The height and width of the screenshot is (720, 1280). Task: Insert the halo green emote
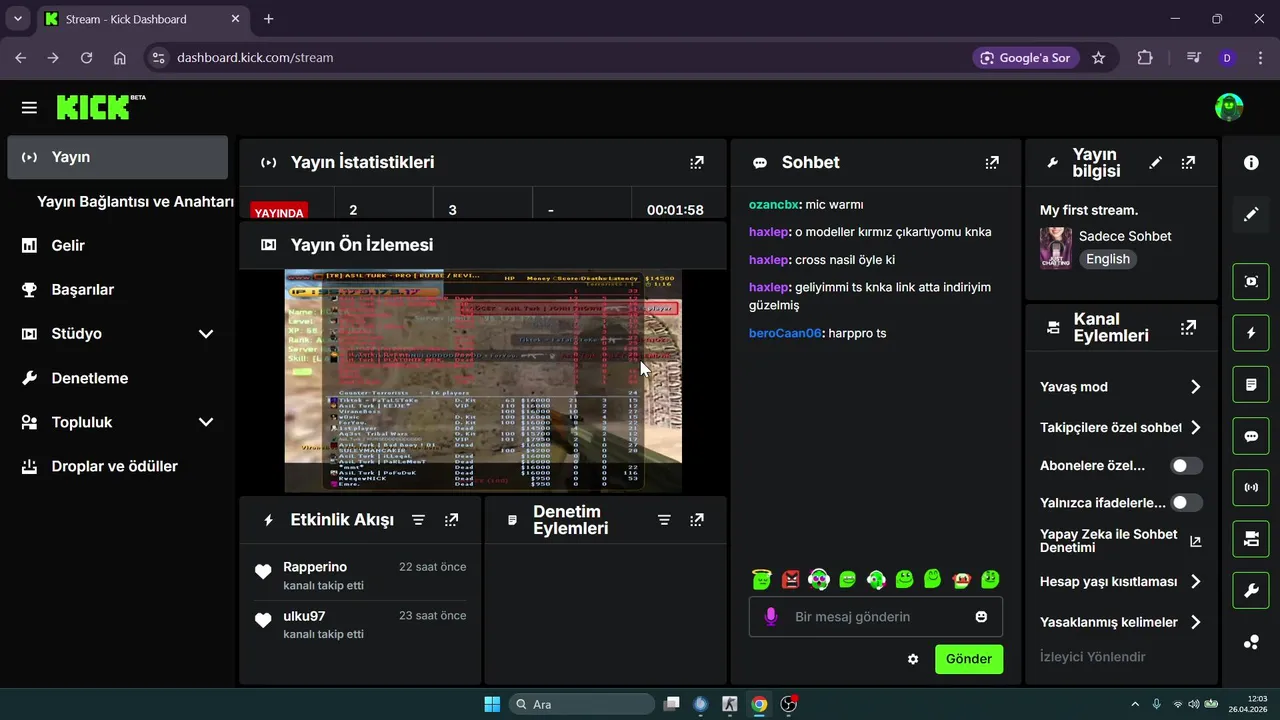click(x=761, y=579)
